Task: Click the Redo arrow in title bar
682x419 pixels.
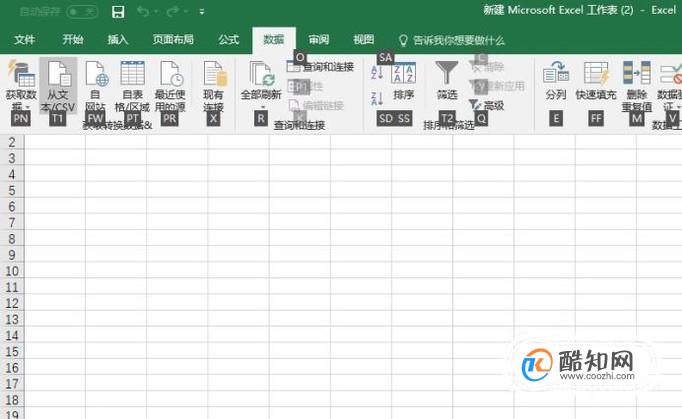Action: click(x=173, y=11)
